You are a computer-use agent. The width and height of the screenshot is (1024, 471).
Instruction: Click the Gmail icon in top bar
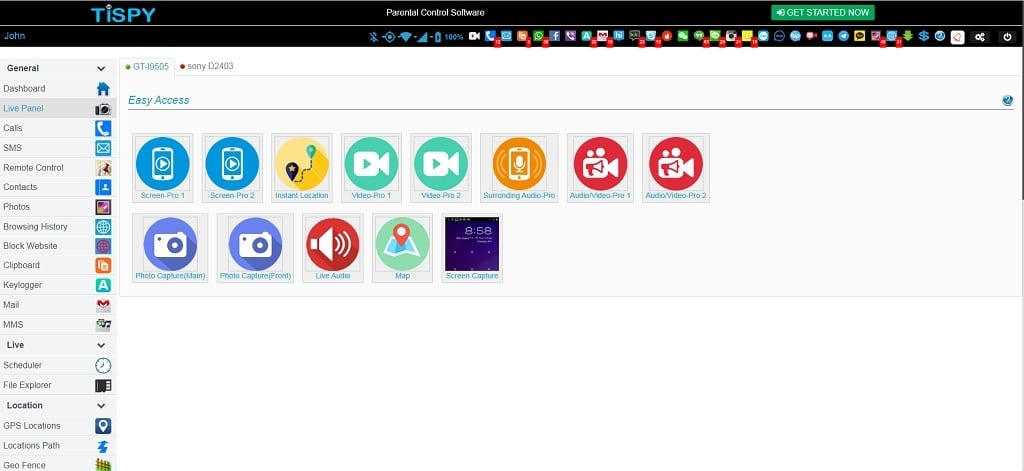(602, 36)
